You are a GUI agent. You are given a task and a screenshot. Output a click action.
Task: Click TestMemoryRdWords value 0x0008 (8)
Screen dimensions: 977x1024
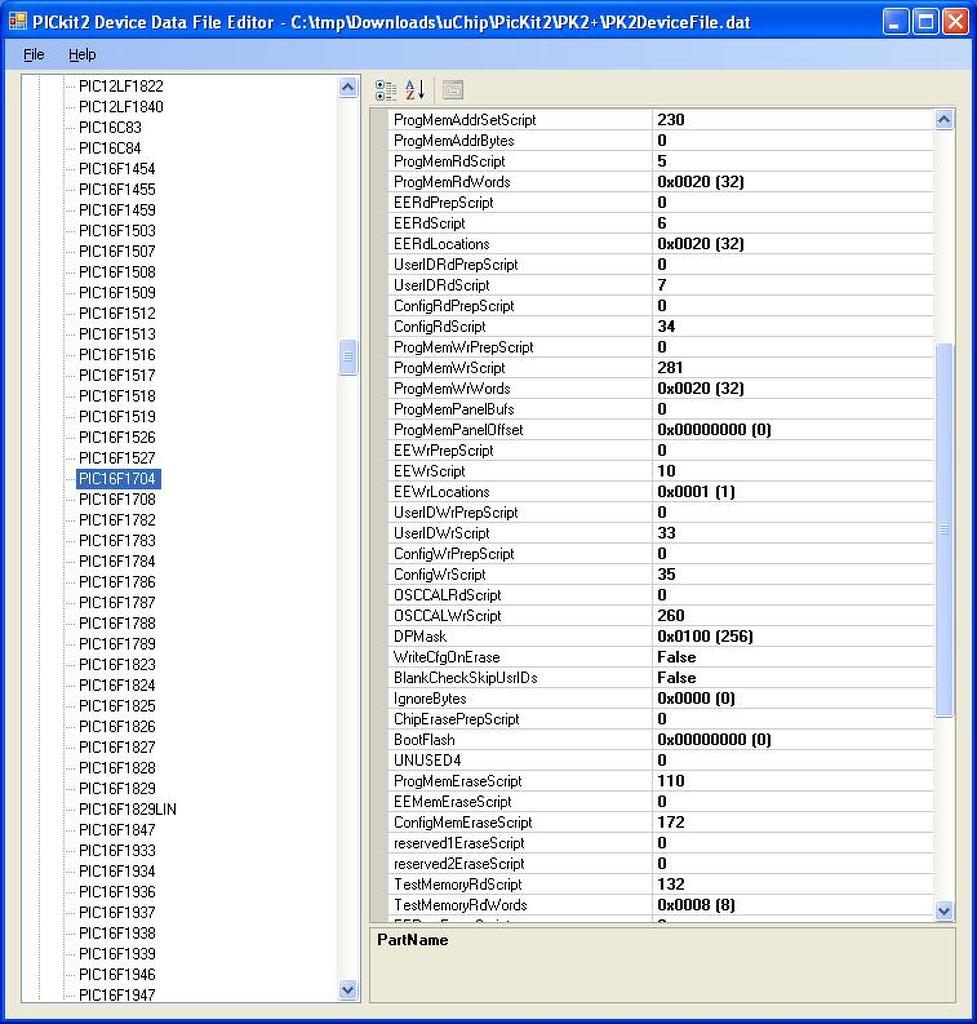point(696,905)
